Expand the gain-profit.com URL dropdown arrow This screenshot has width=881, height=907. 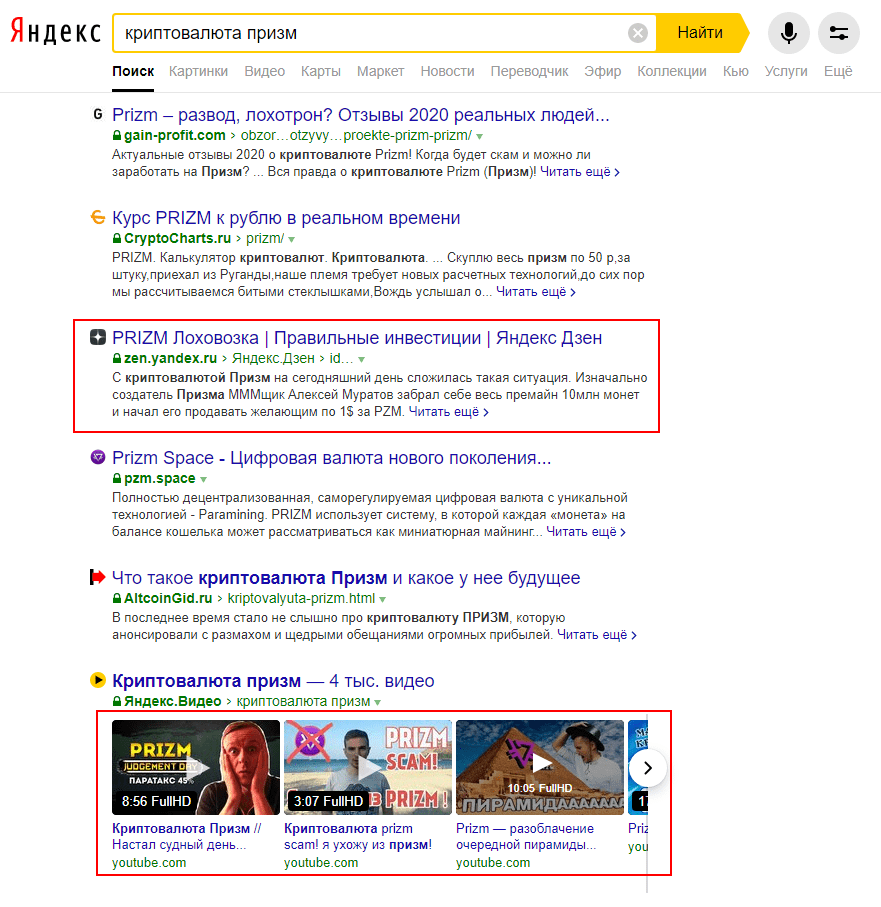pos(480,137)
